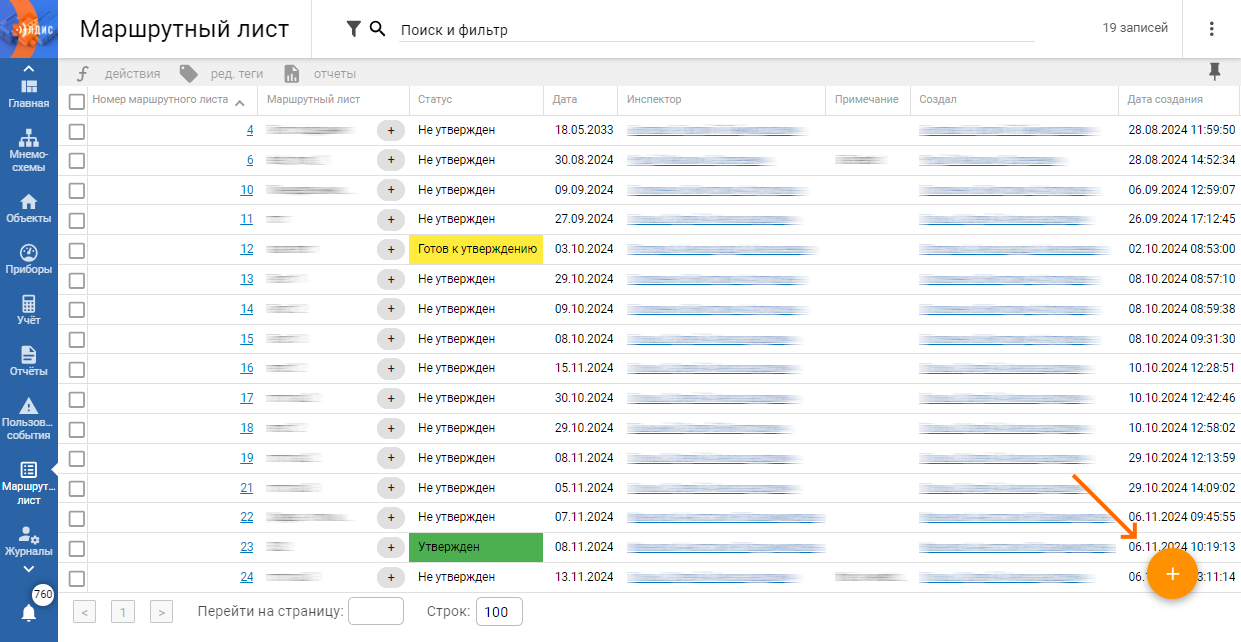Click plus button in row 23

[x=391, y=547]
